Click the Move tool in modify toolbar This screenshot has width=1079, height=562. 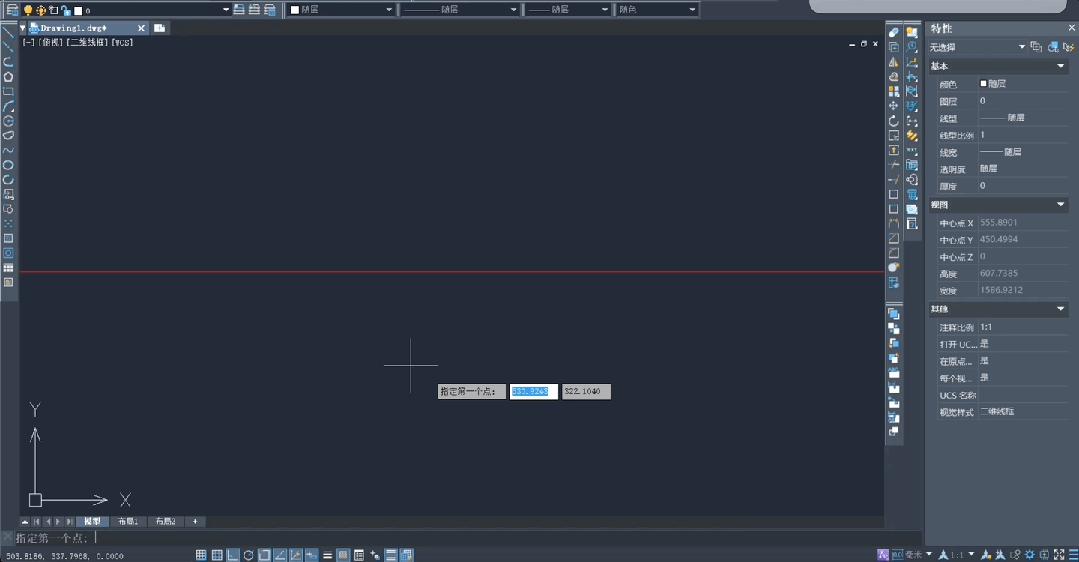pyautogui.click(x=894, y=106)
